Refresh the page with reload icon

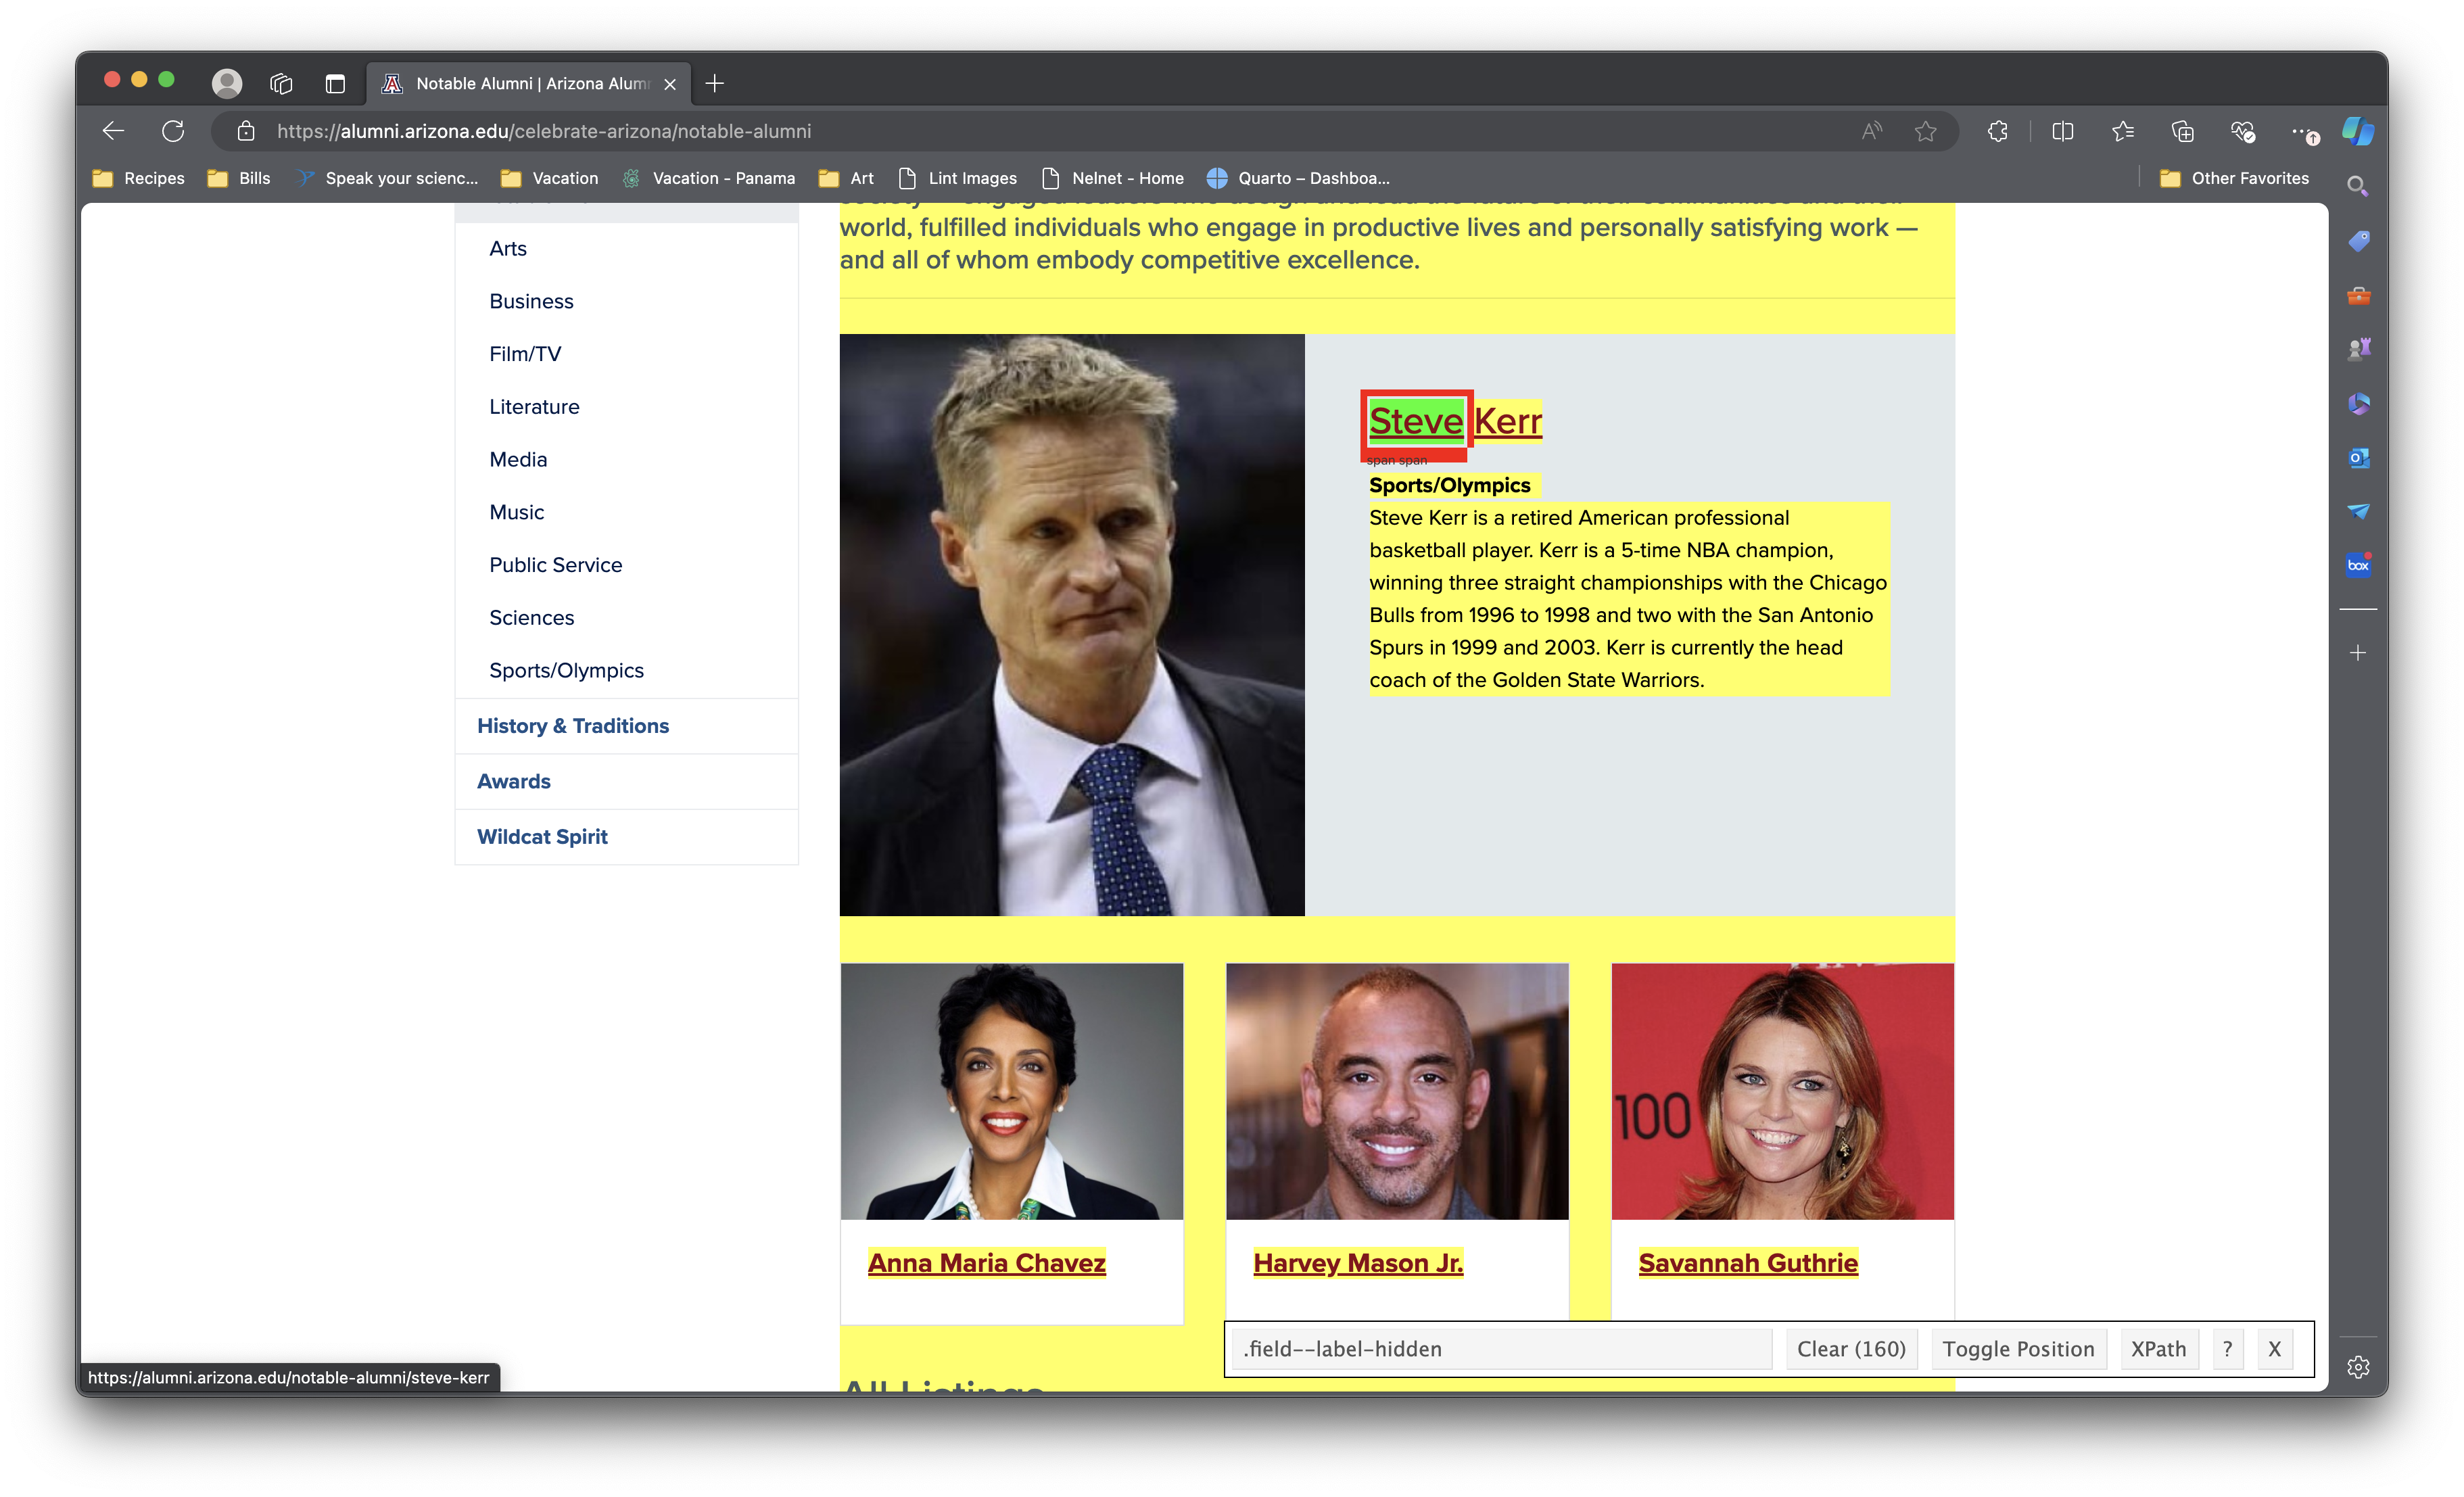coord(173,131)
